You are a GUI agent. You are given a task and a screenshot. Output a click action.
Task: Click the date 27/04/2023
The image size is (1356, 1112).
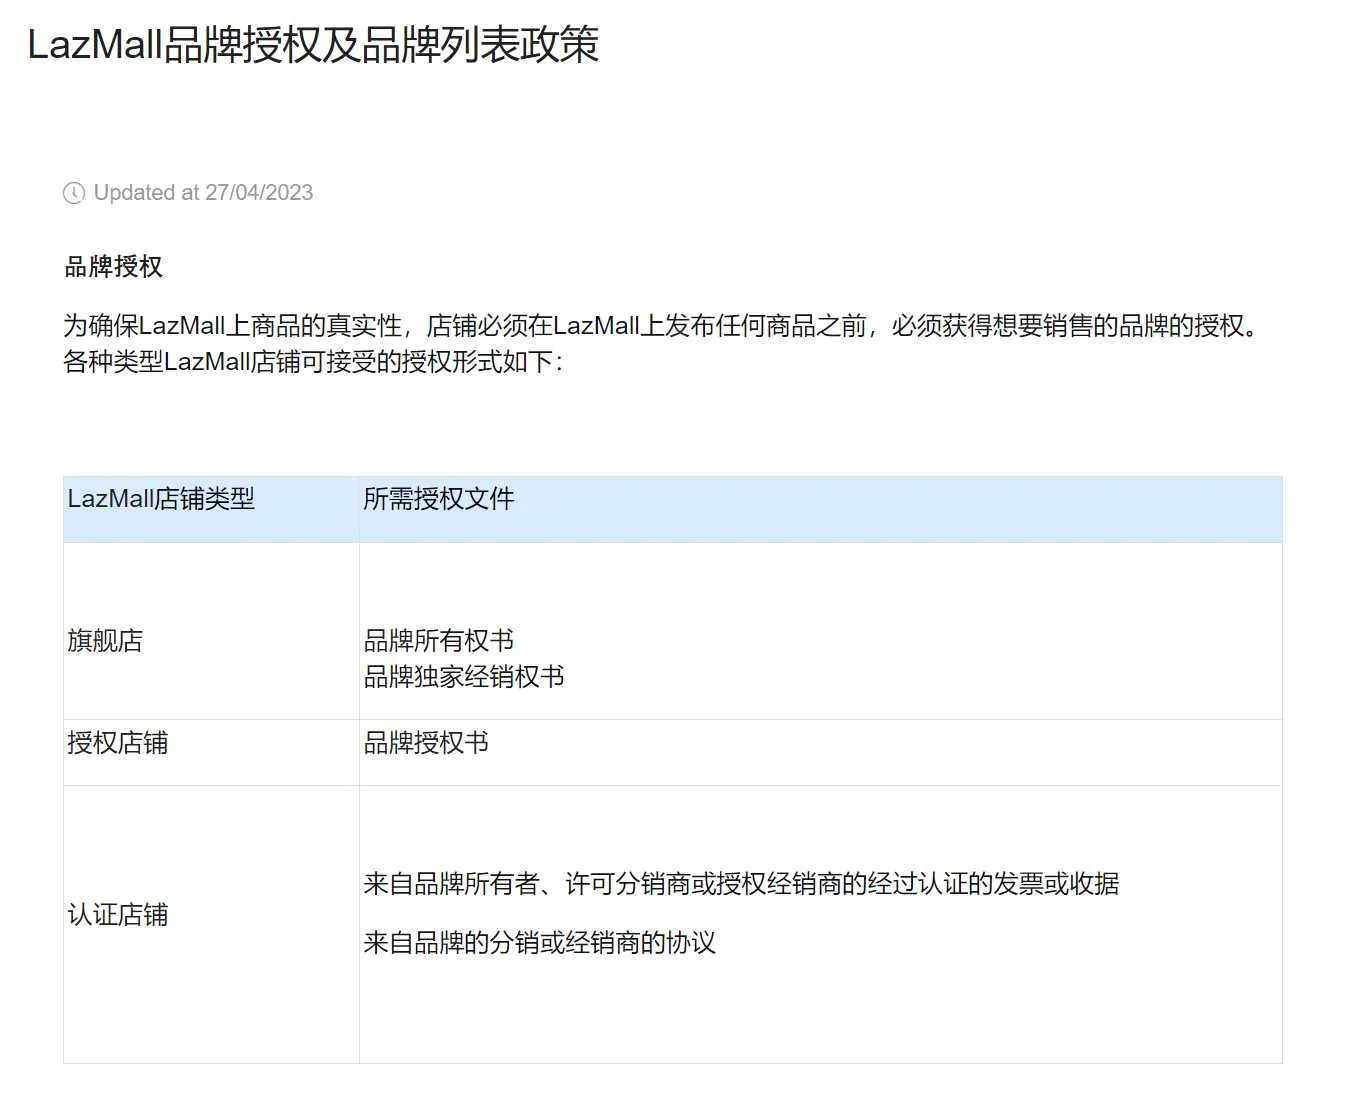point(260,193)
